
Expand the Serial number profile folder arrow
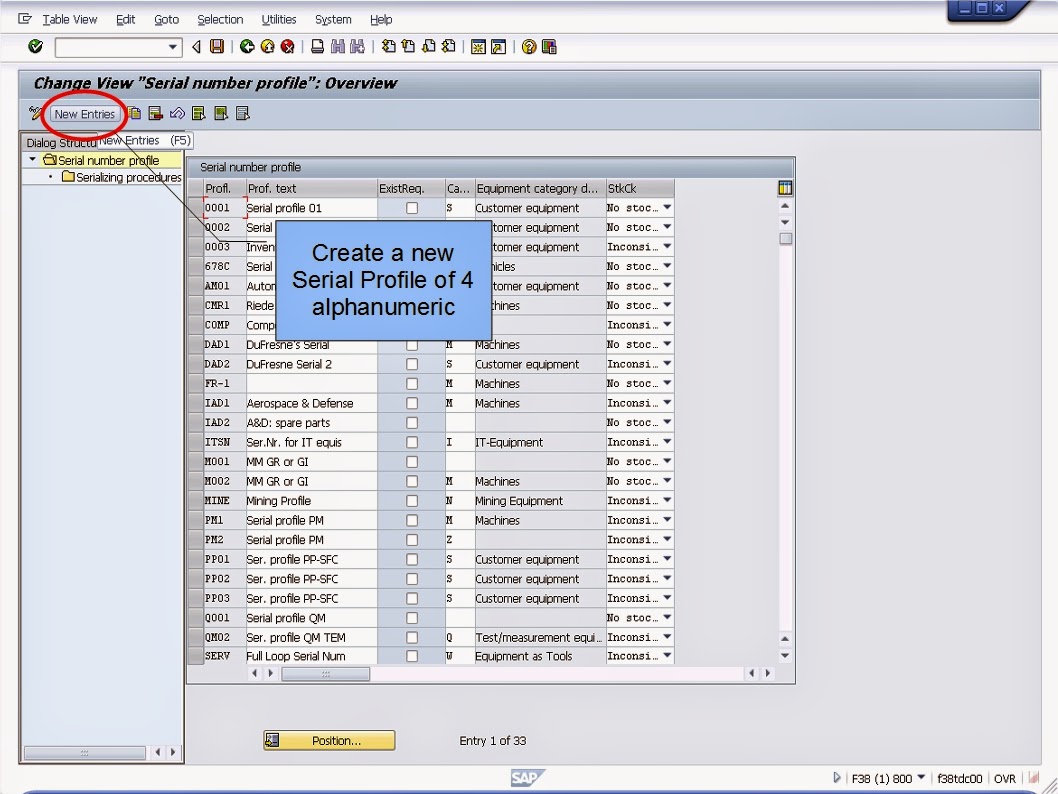(x=32, y=159)
